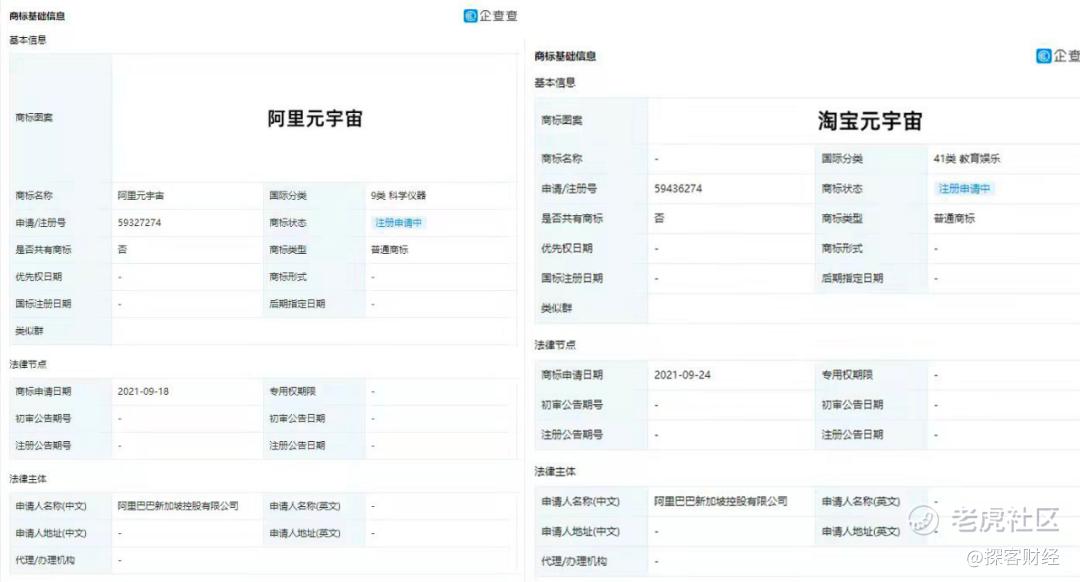Click the registration number 59327274
Viewport: 1080px width, 582px height.
(x=139, y=222)
